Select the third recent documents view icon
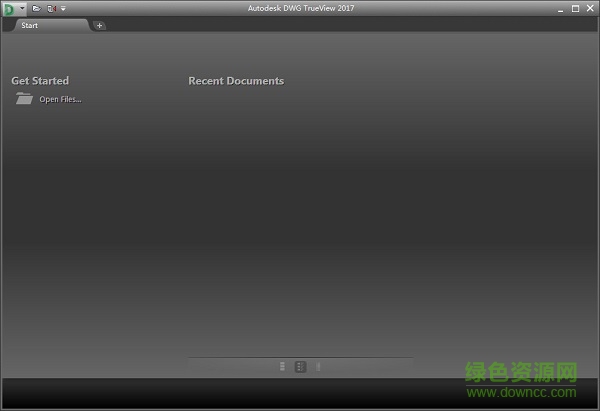The width and height of the screenshot is (600, 411). pos(318,367)
